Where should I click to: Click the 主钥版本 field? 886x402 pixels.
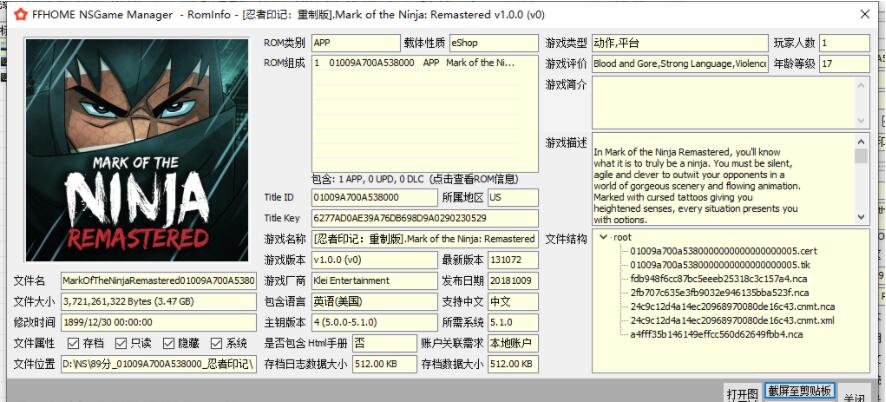(x=374, y=322)
